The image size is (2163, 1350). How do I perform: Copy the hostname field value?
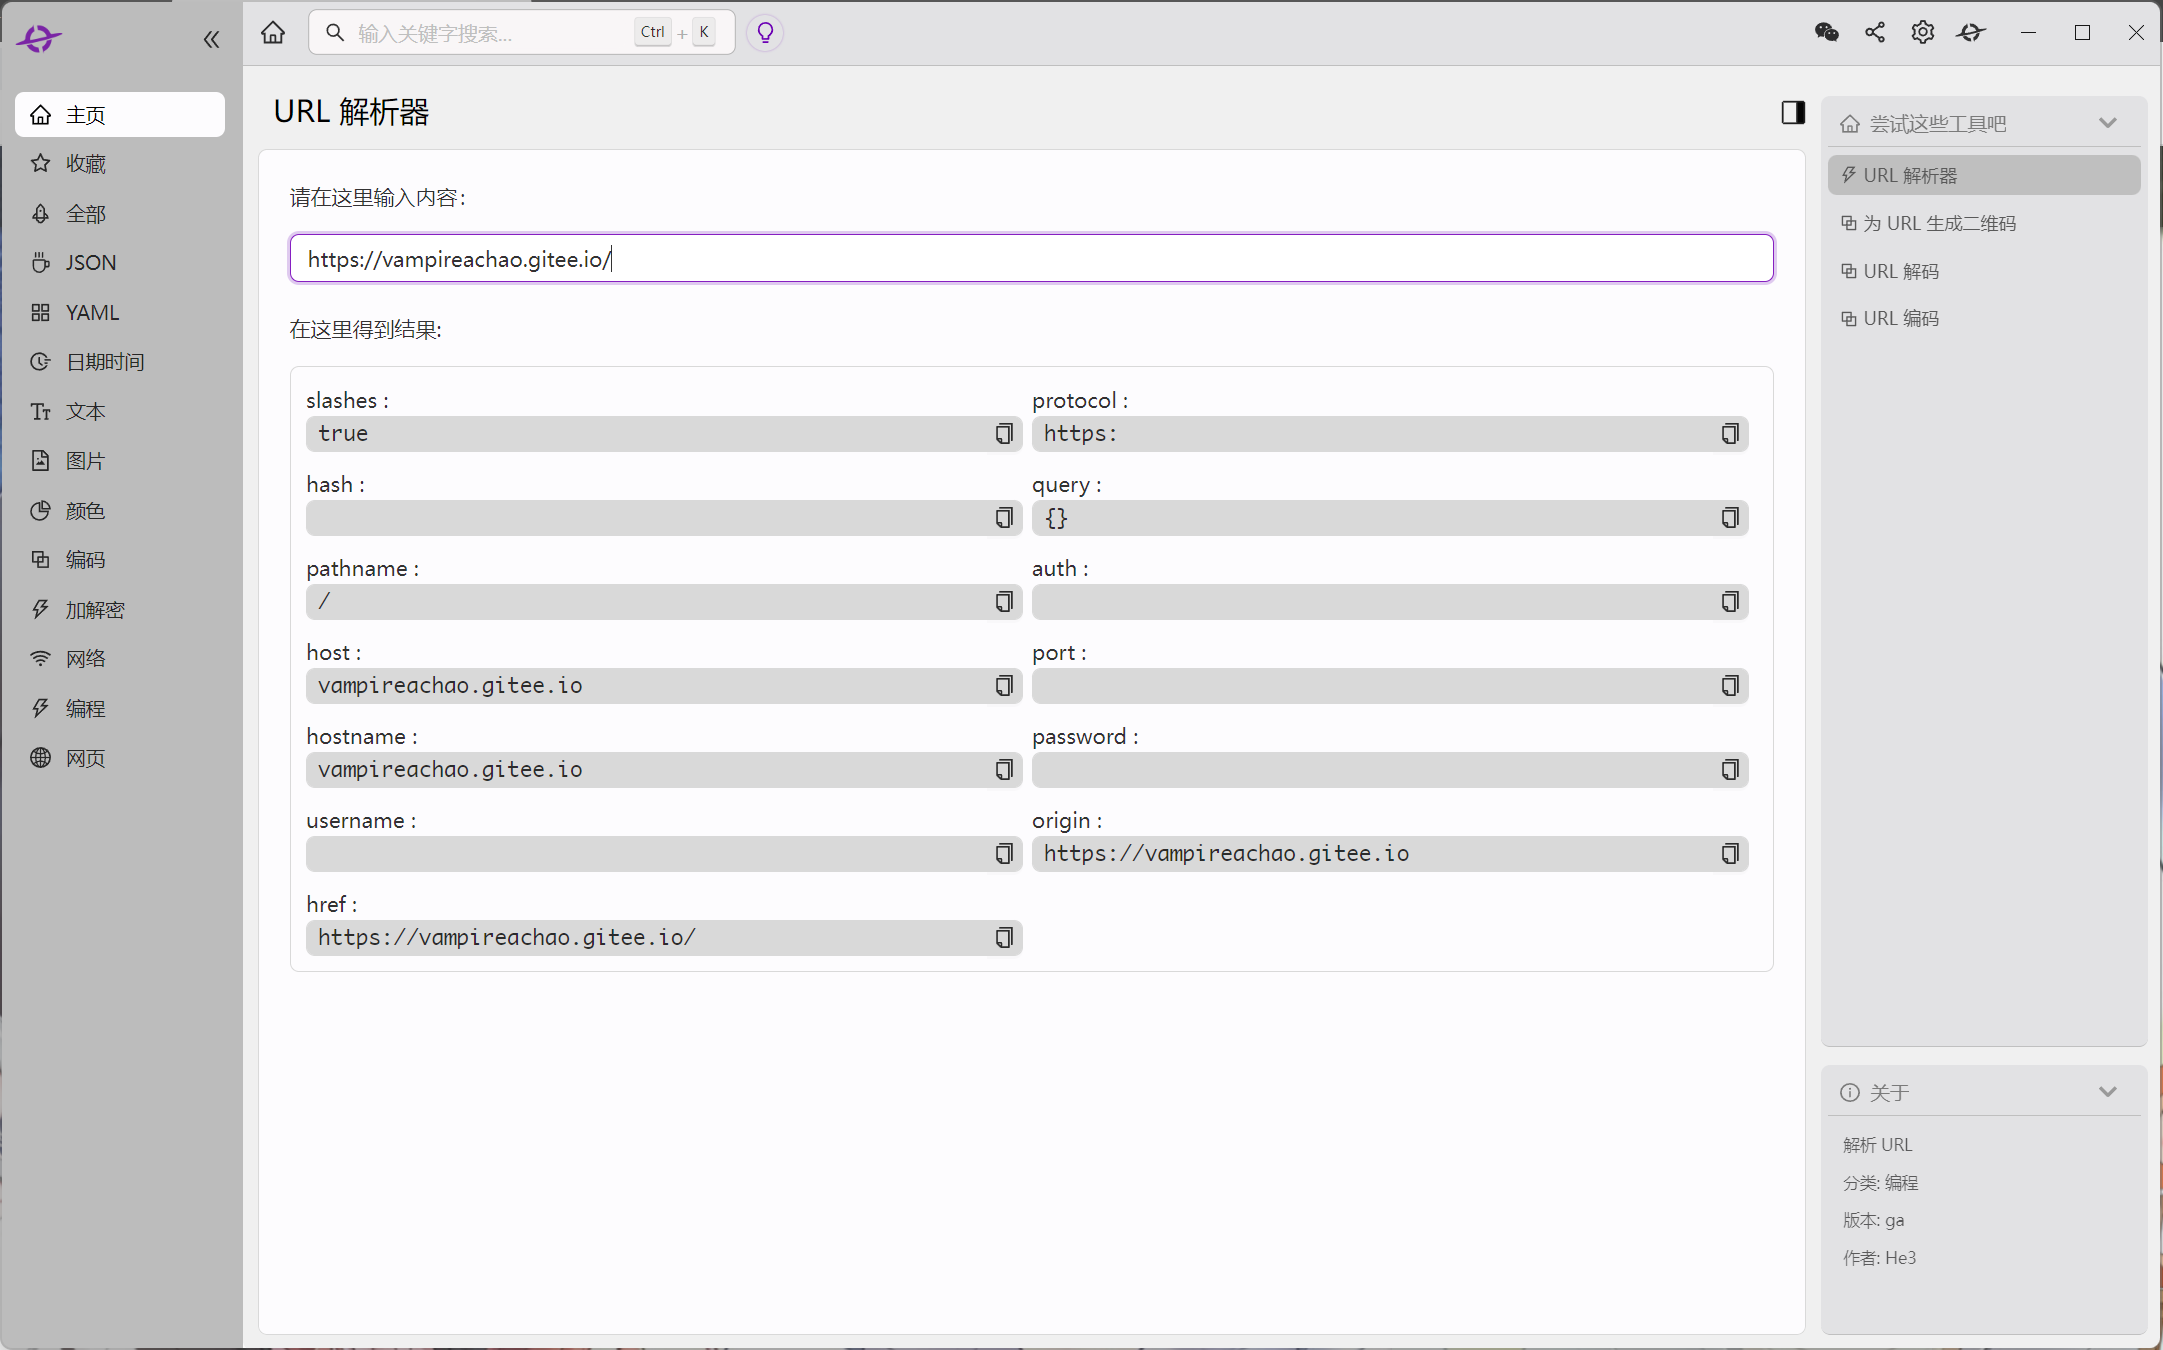[1004, 769]
